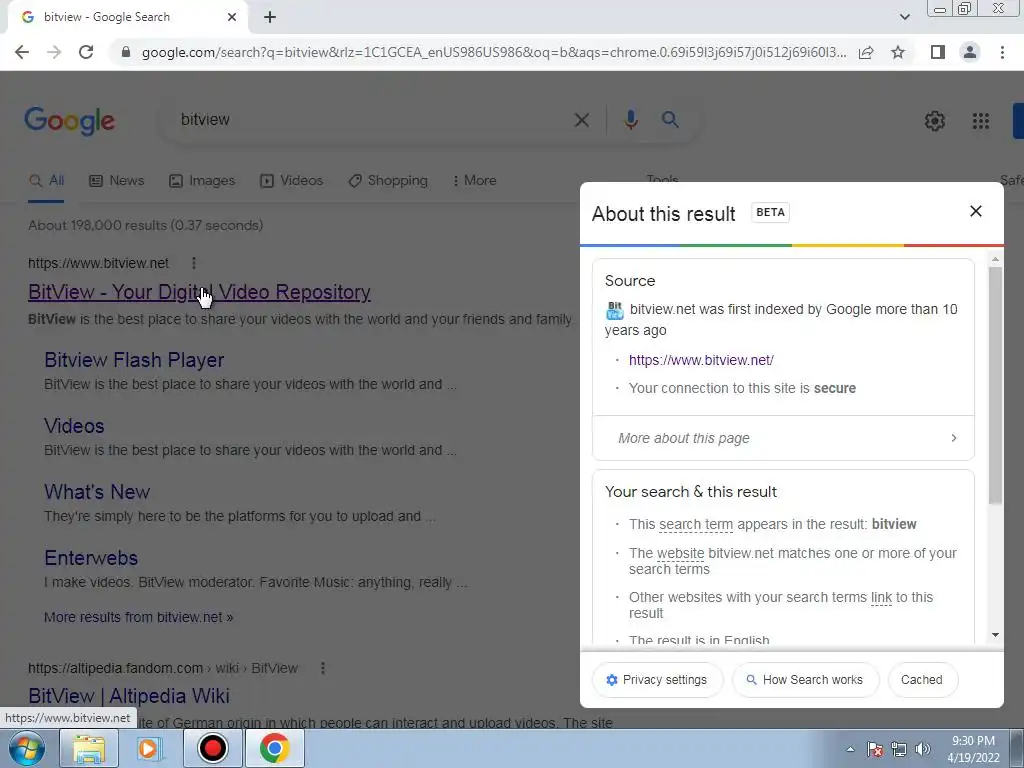Image resolution: width=1024 pixels, height=768 pixels.
Task: Select the All results tab
Action: pyautogui.click(x=46, y=181)
